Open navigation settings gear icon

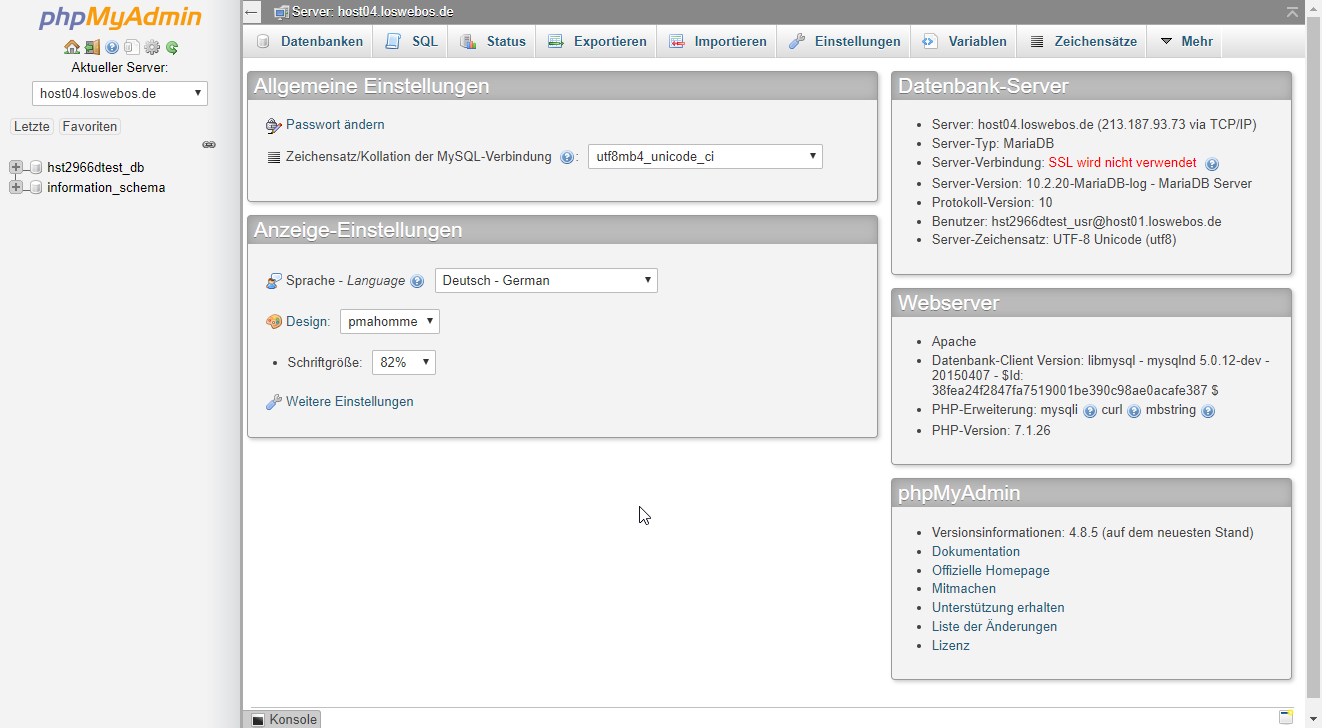(x=152, y=47)
